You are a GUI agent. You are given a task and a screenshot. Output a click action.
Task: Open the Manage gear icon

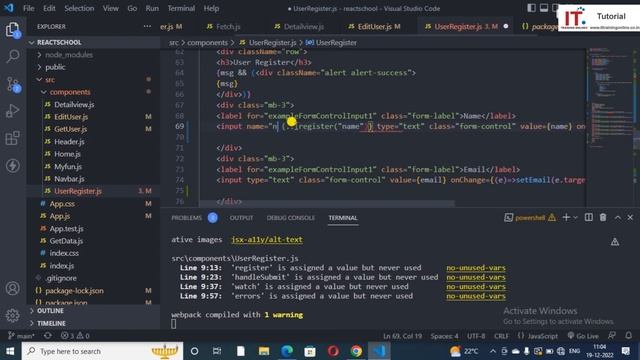(x=13, y=315)
